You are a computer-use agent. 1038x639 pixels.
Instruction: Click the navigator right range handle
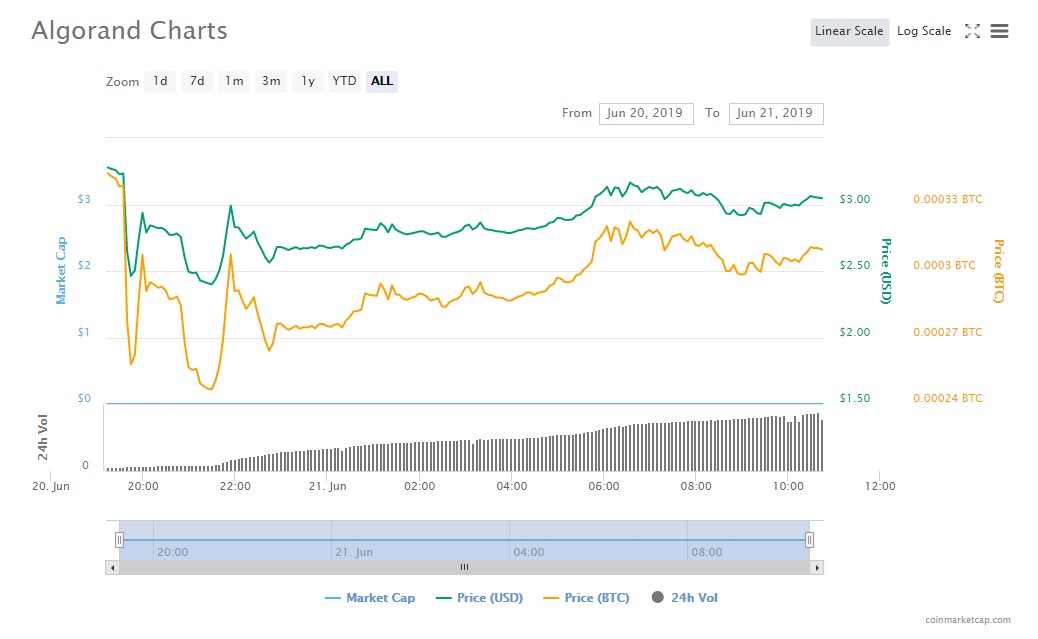pos(809,540)
